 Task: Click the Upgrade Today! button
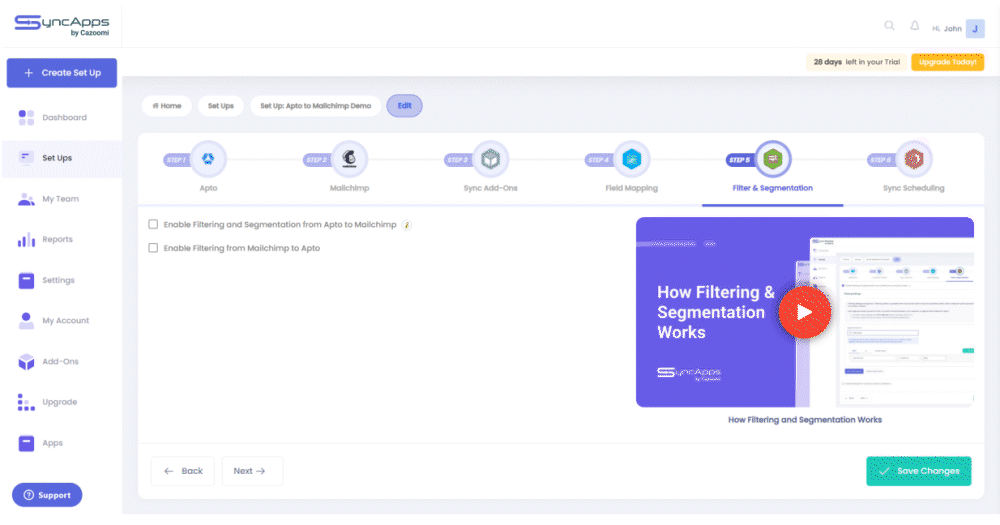pyautogui.click(x=947, y=62)
